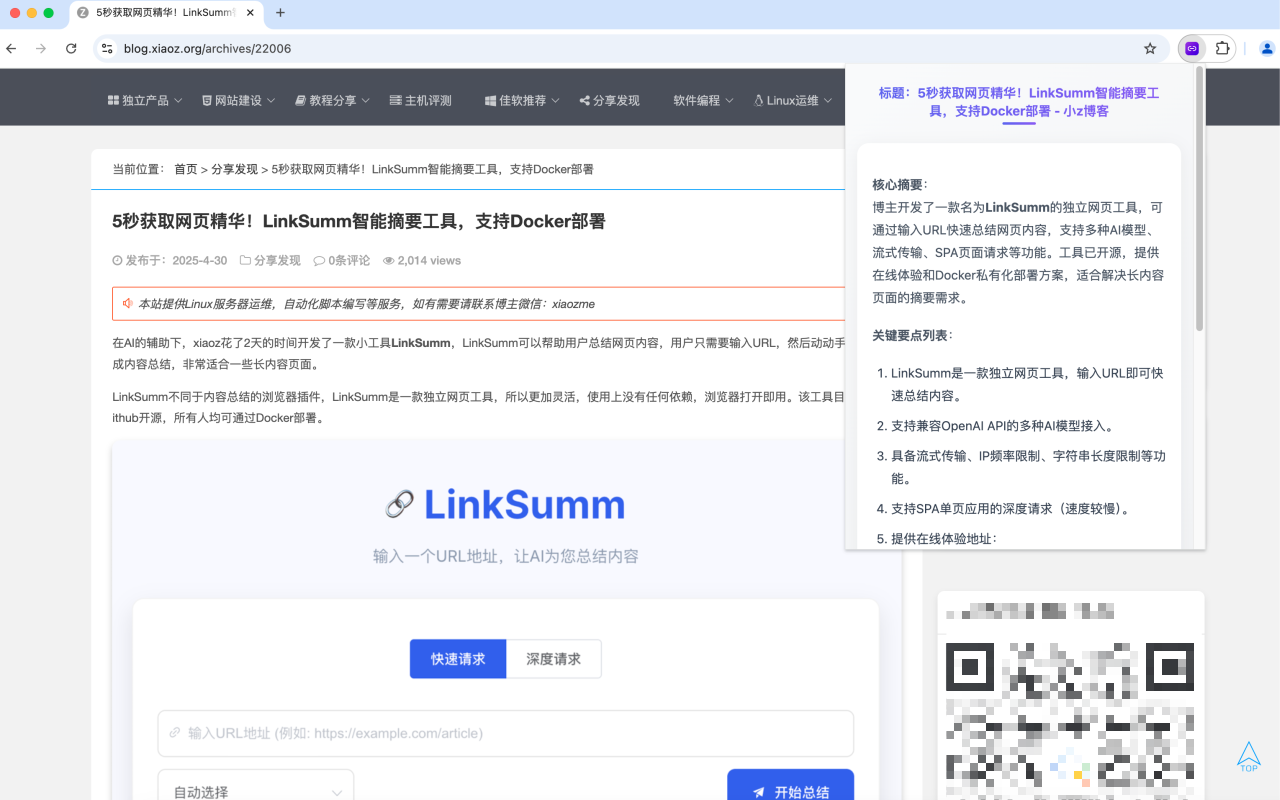The width and height of the screenshot is (1280, 800).
Task: Select the 深度请求 mode
Action: pos(554,659)
